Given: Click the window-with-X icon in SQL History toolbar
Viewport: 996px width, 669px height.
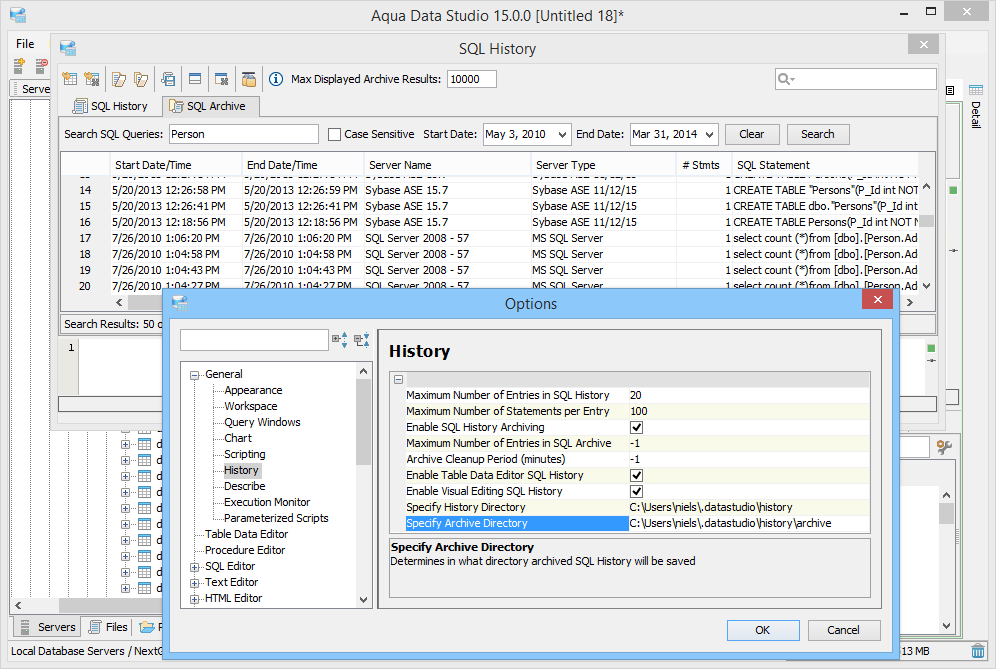Looking at the screenshot, I should coord(222,79).
